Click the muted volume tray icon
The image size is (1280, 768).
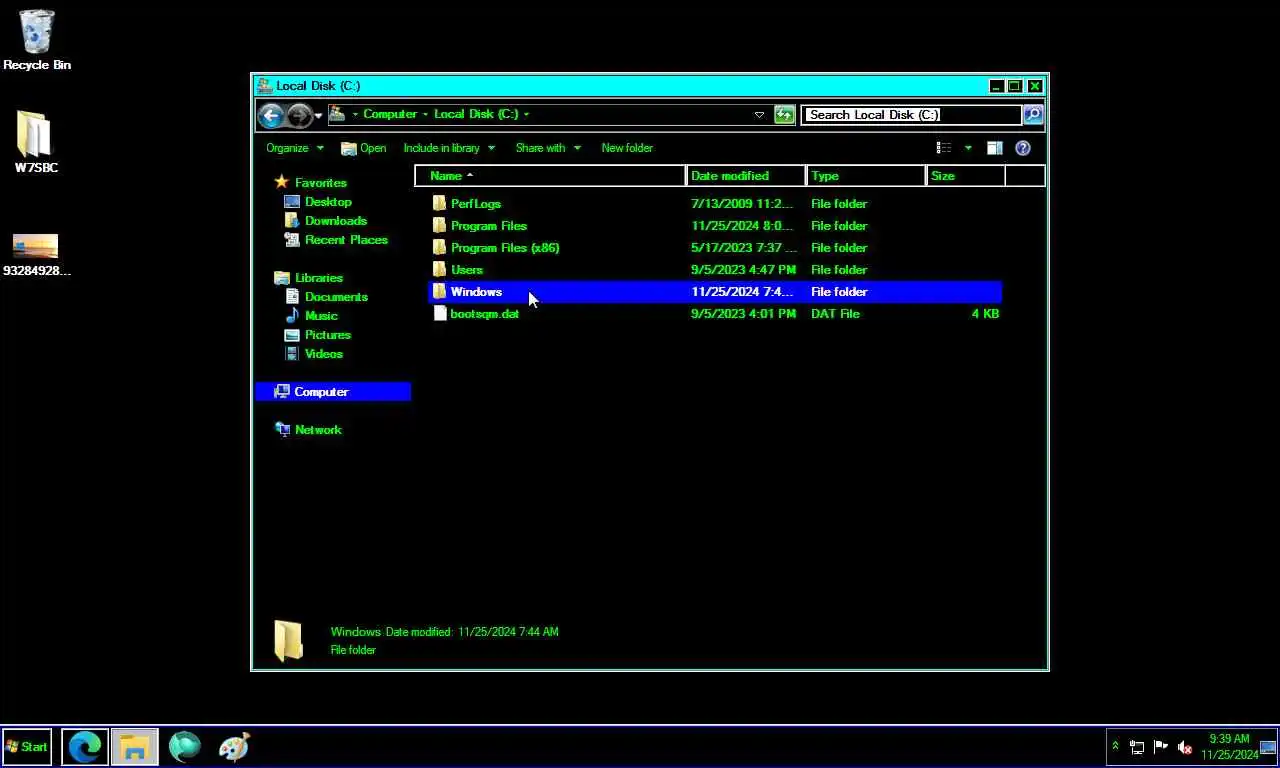tap(1185, 747)
